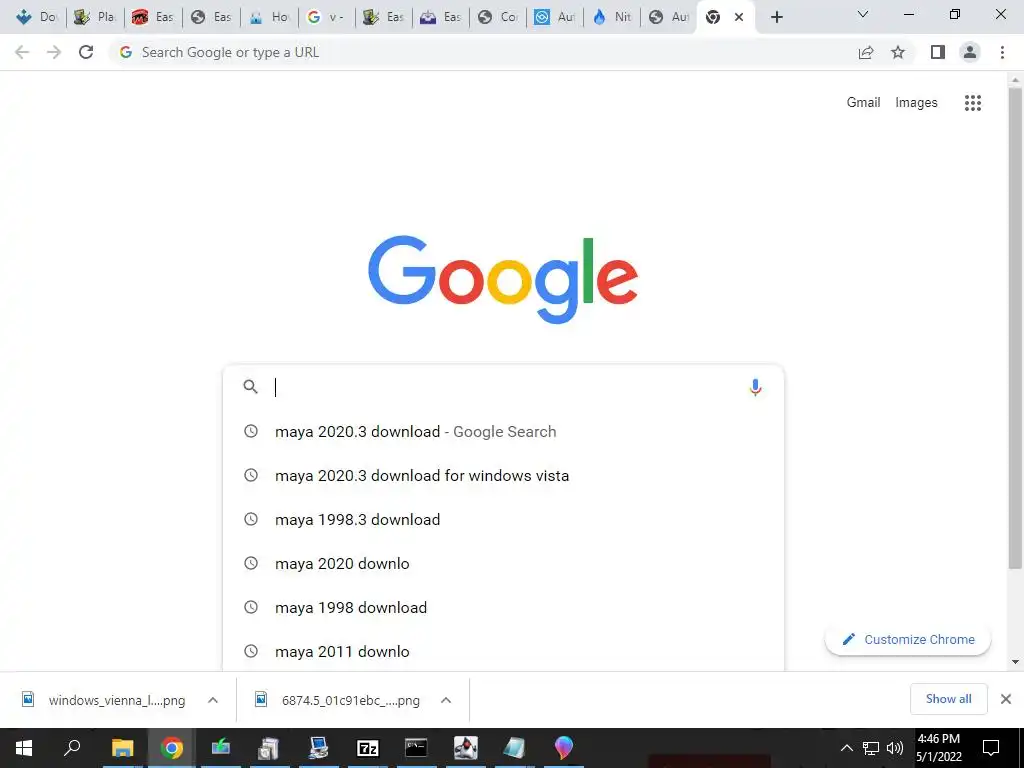The height and width of the screenshot is (768, 1024).
Task: Start a voice search with the microphone icon
Action: click(755, 387)
